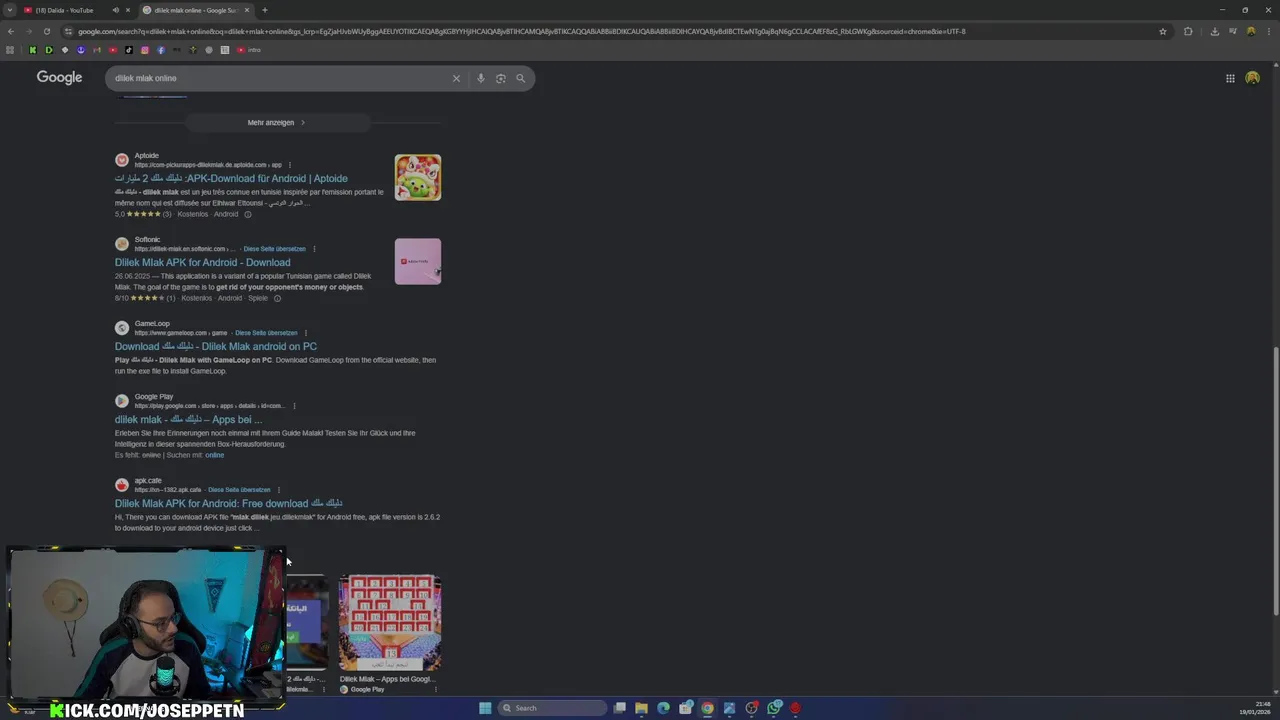1280x720 pixels.
Task: Expand results with 'Mehr anzeigen'
Action: coord(277,122)
